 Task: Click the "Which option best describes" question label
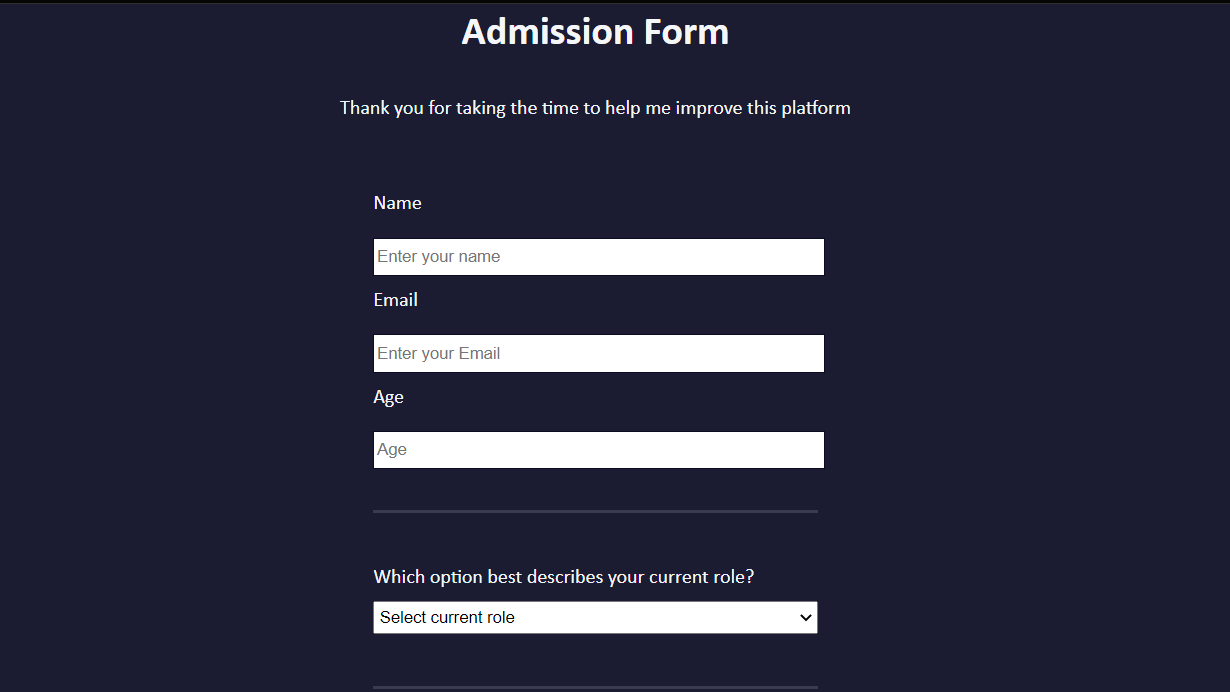tap(480, 577)
